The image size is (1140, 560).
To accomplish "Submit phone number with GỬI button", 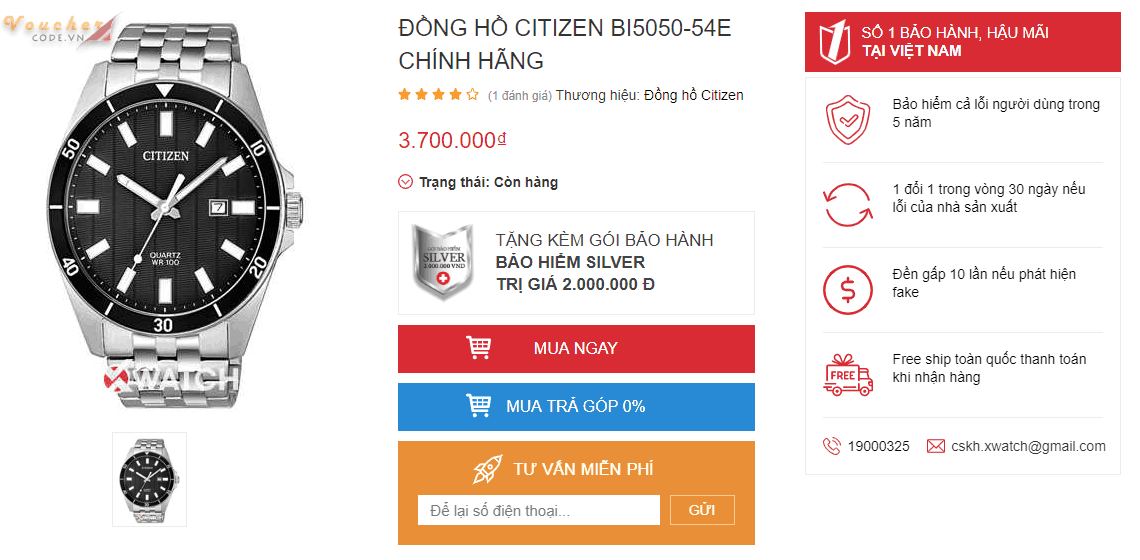I will pos(702,510).
